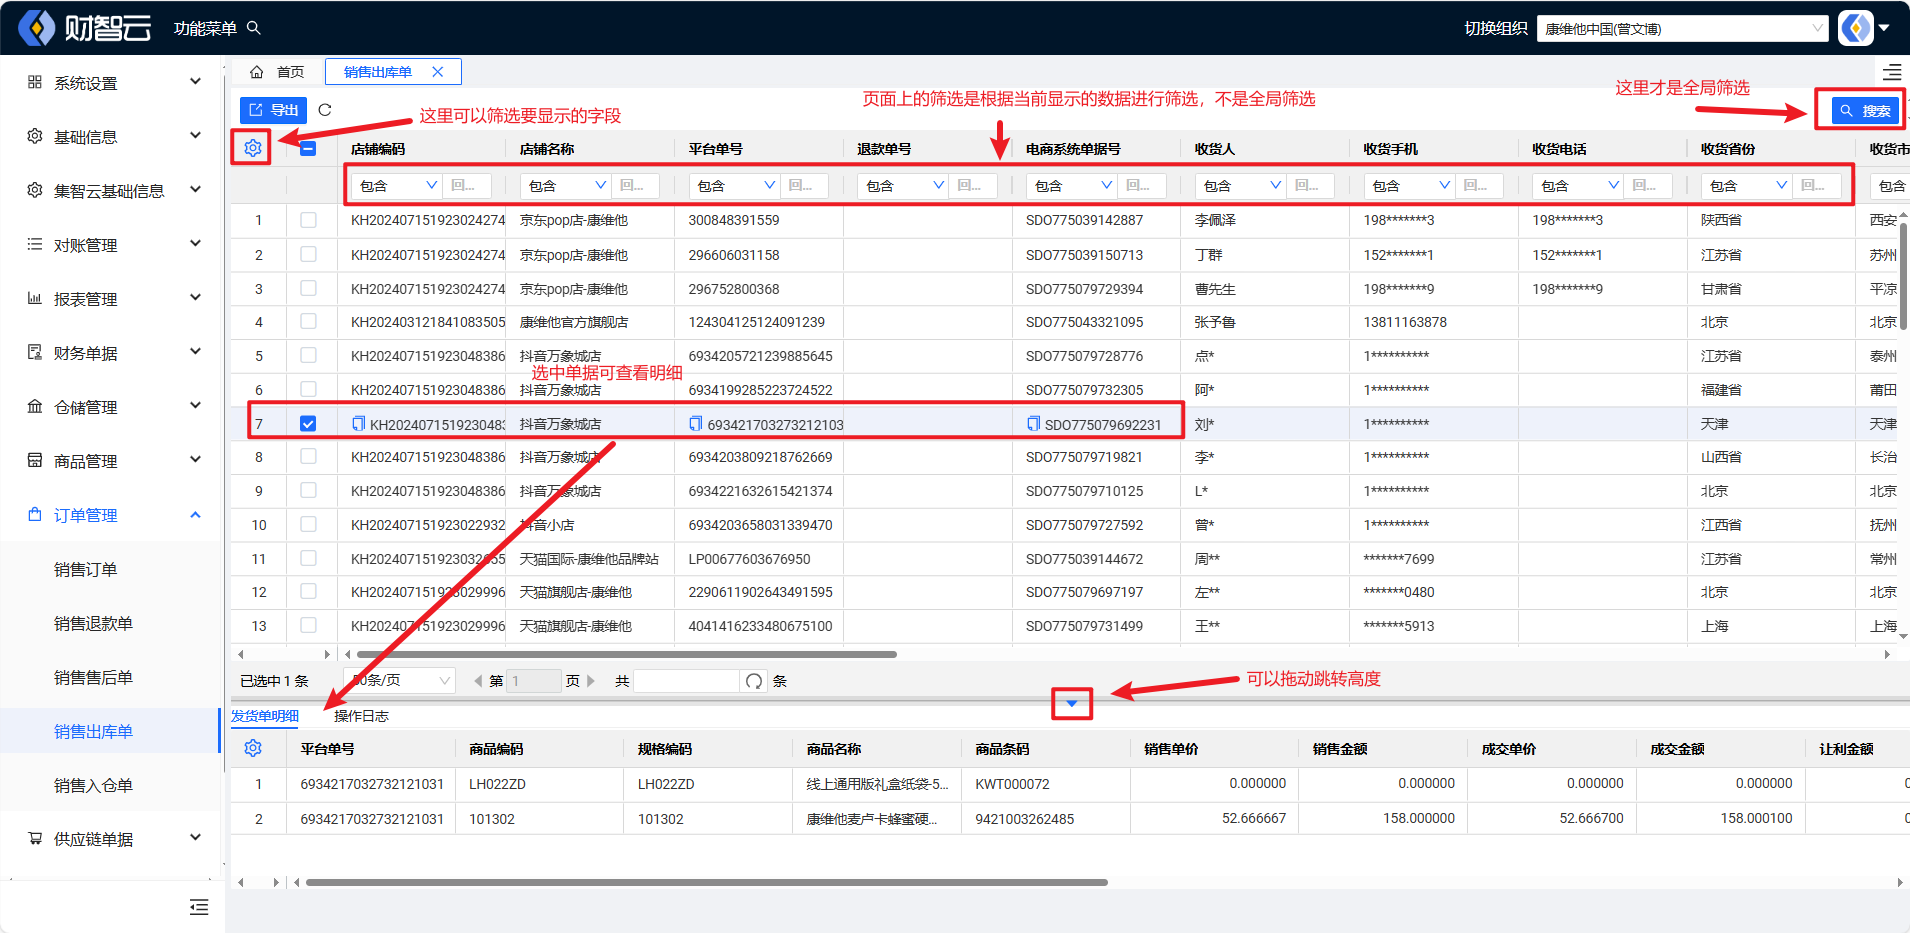Click the top-right list menu icon
Image resolution: width=1910 pixels, height=933 pixels.
(x=1892, y=72)
